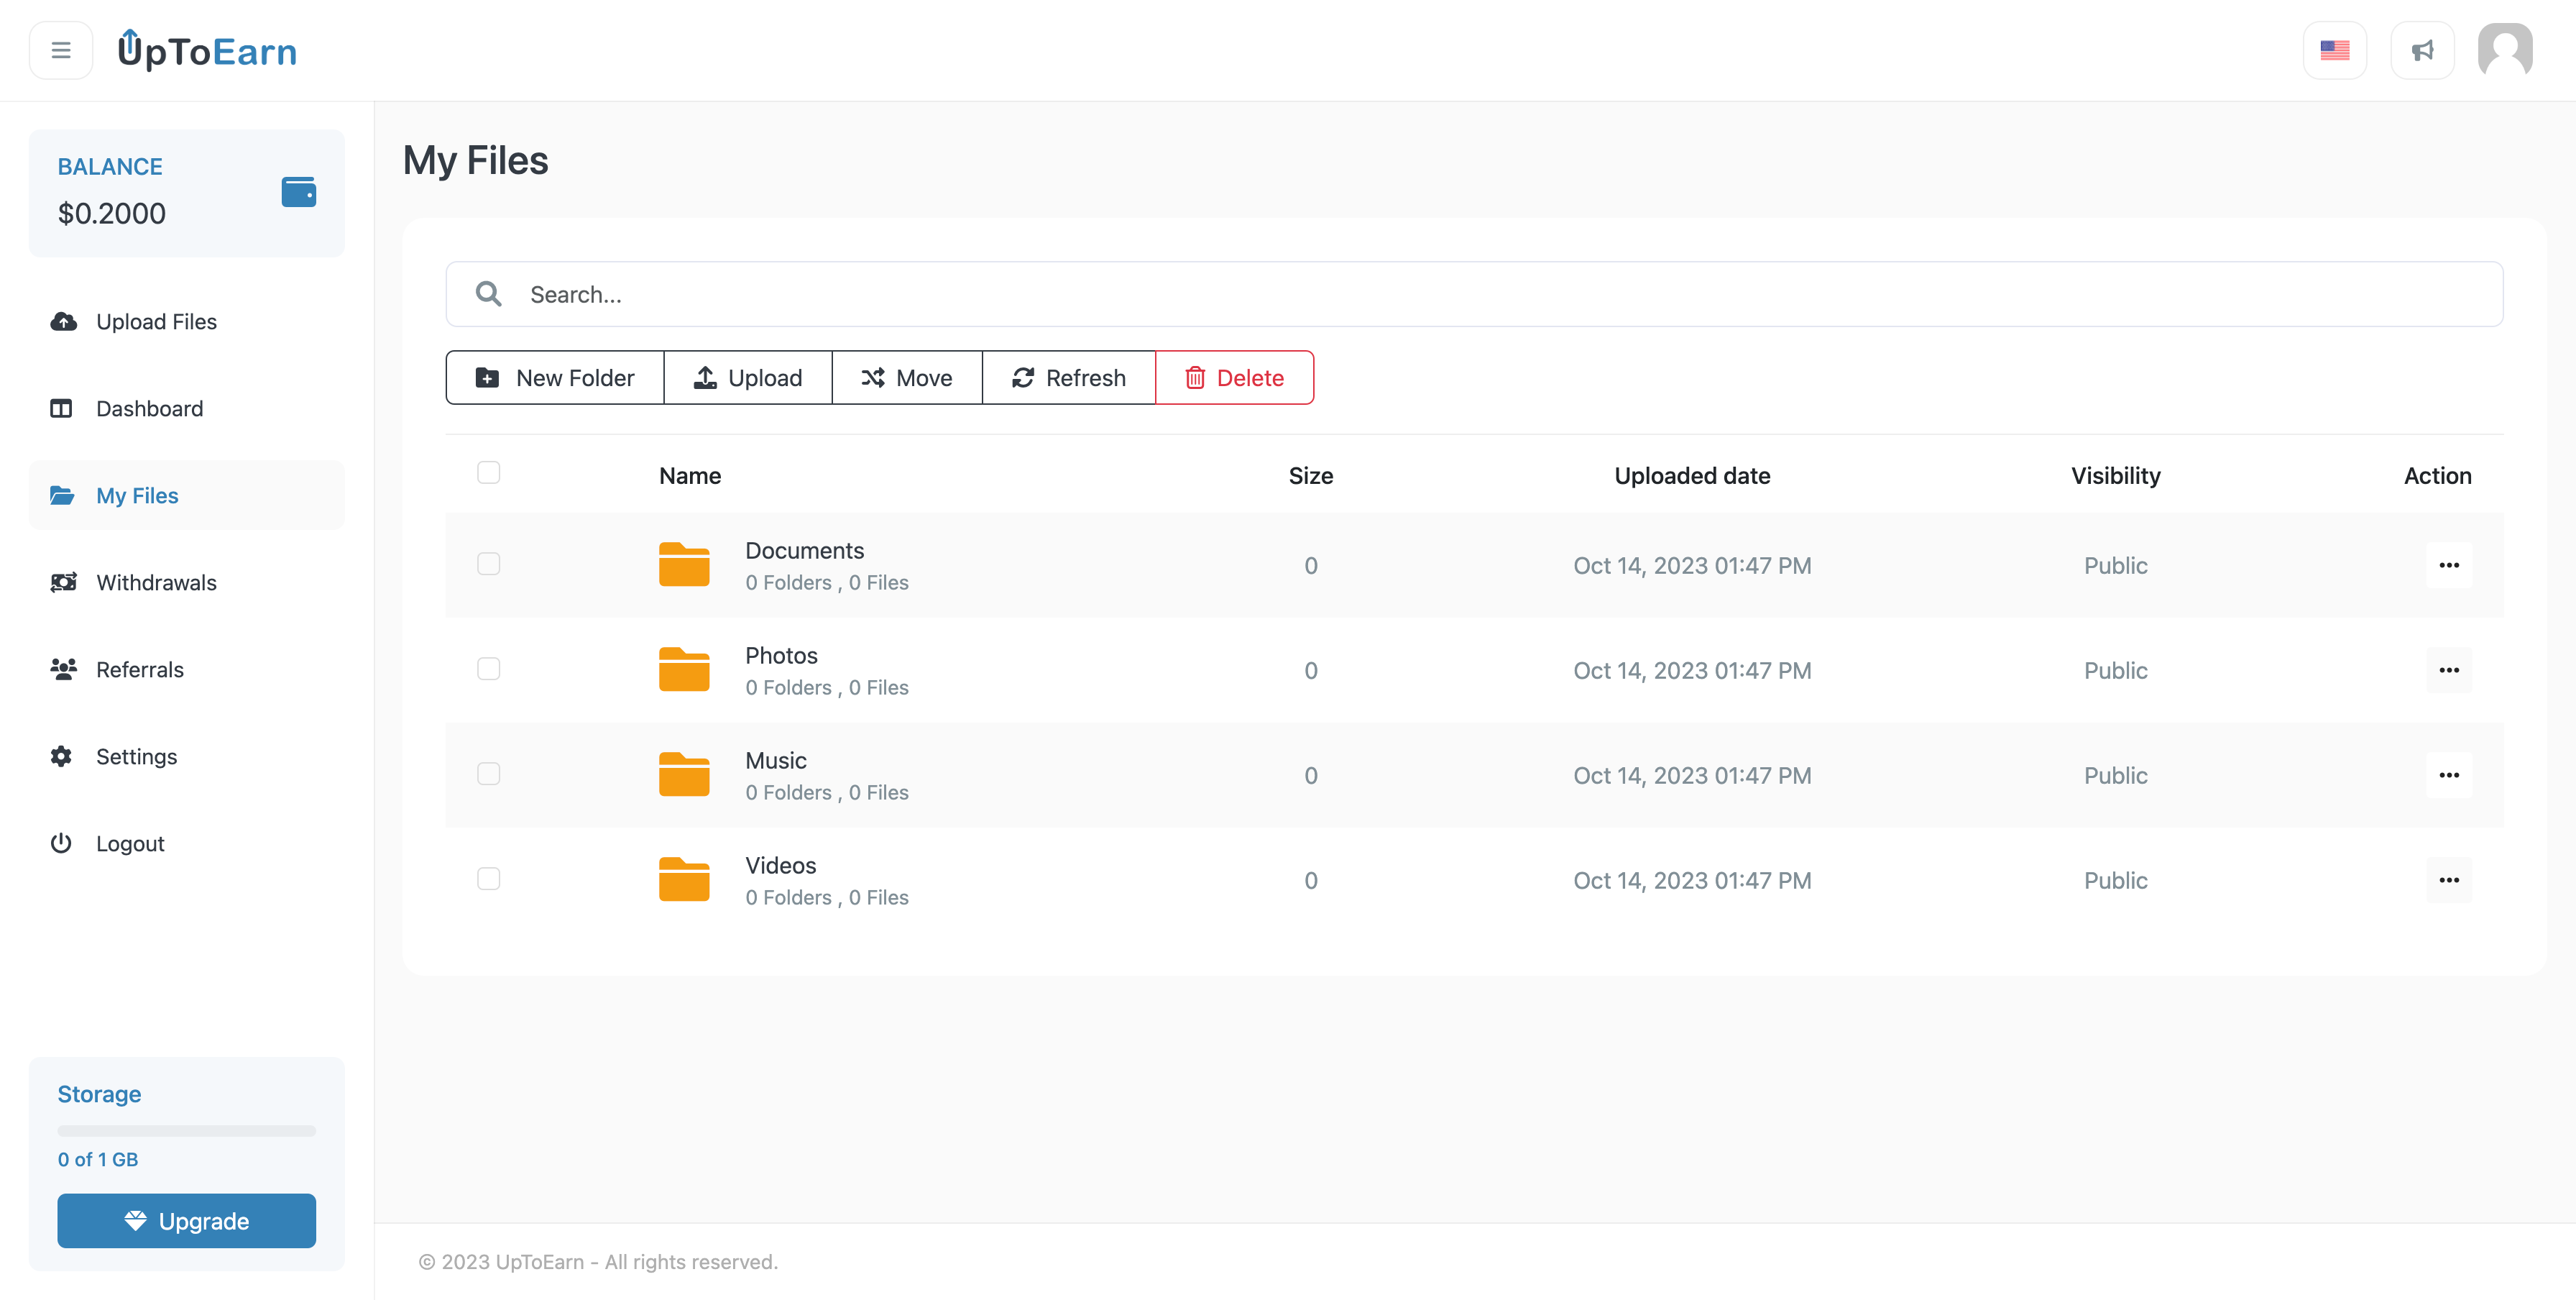Click the New Folder button
The width and height of the screenshot is (2576, 1300).
point(555,378)
